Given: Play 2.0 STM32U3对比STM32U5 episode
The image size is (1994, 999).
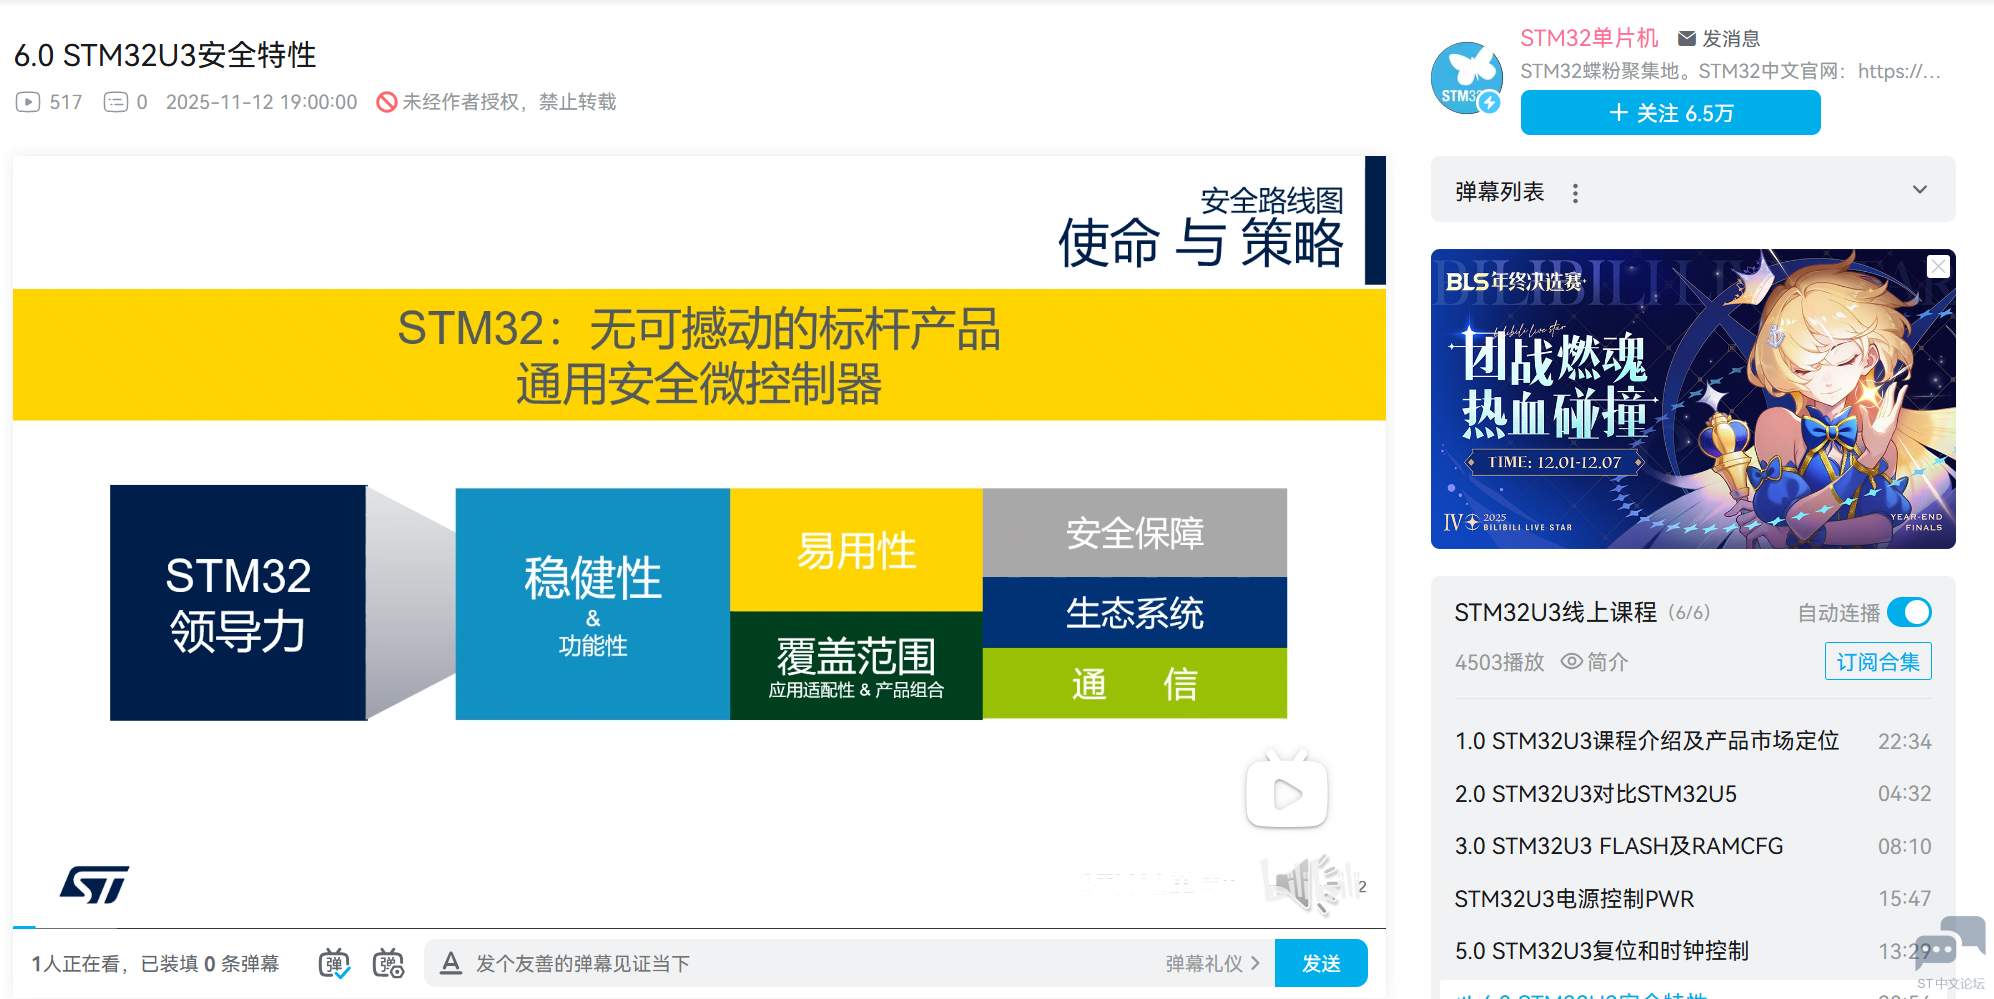Looking at the screenshot, I should (x=1693, y=794).
